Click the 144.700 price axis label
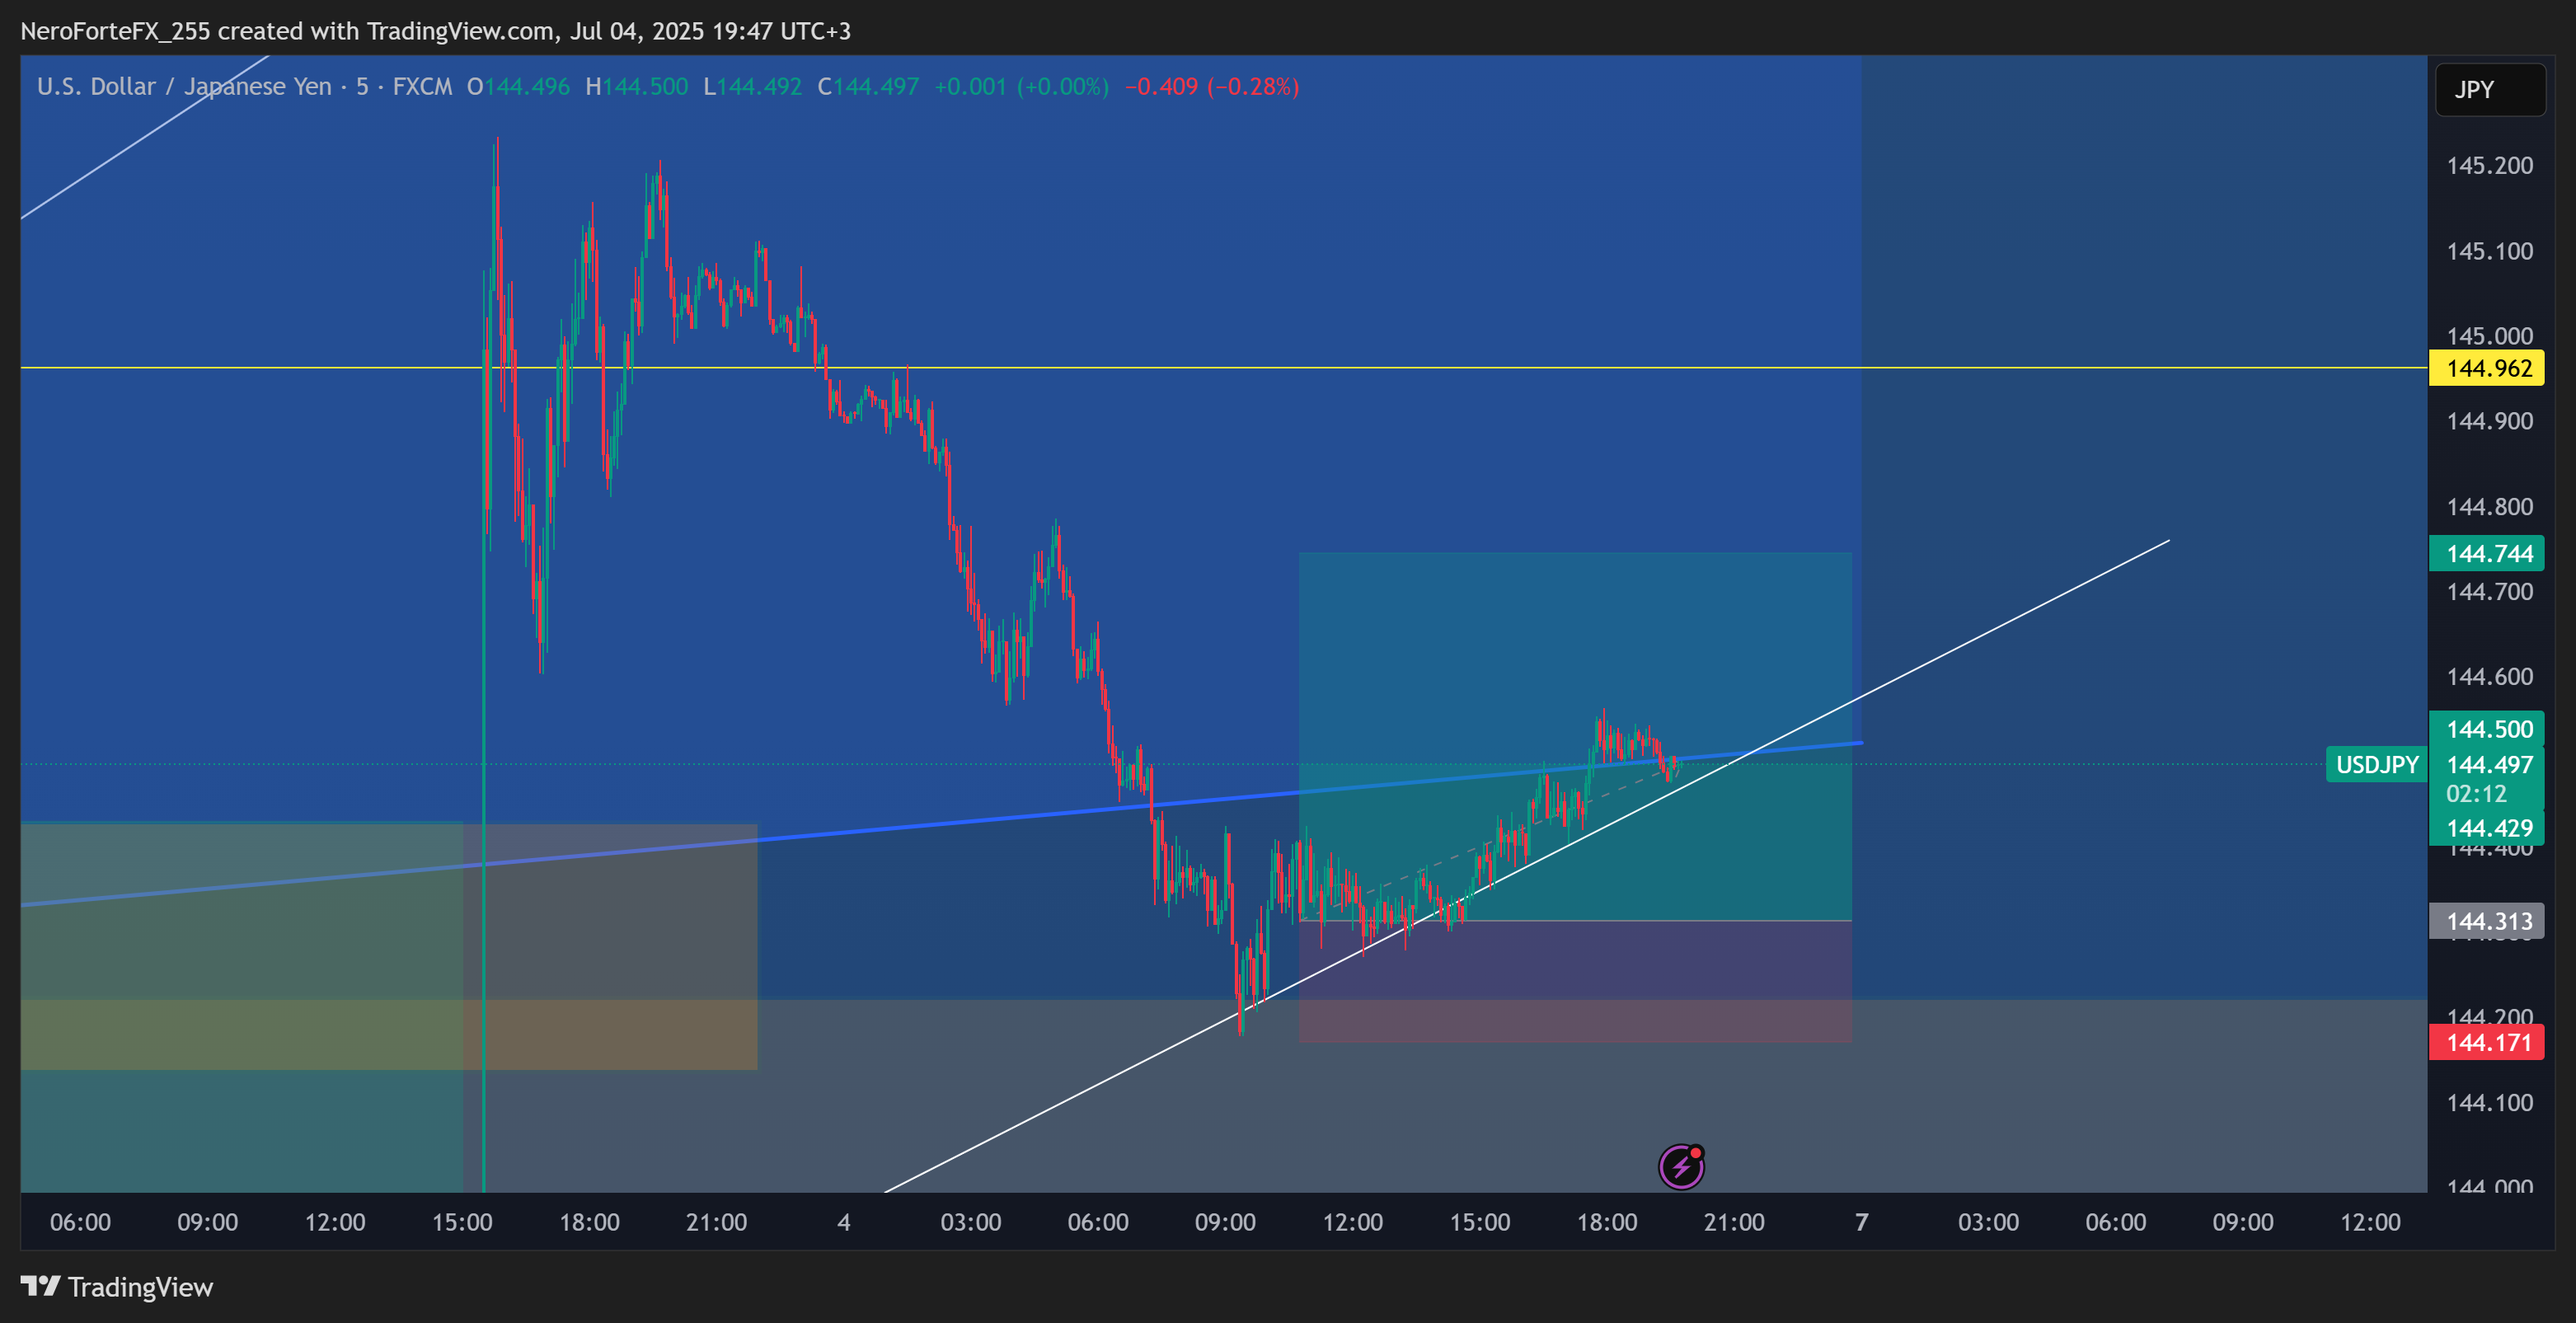Viewport: 2576px width, 1323px height. pyautogui.click(x=2489, y=592)
